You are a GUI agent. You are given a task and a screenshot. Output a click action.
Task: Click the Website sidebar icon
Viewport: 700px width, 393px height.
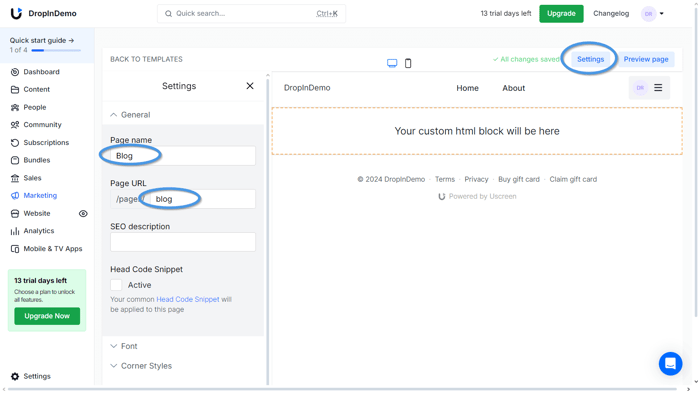(15, 213)
